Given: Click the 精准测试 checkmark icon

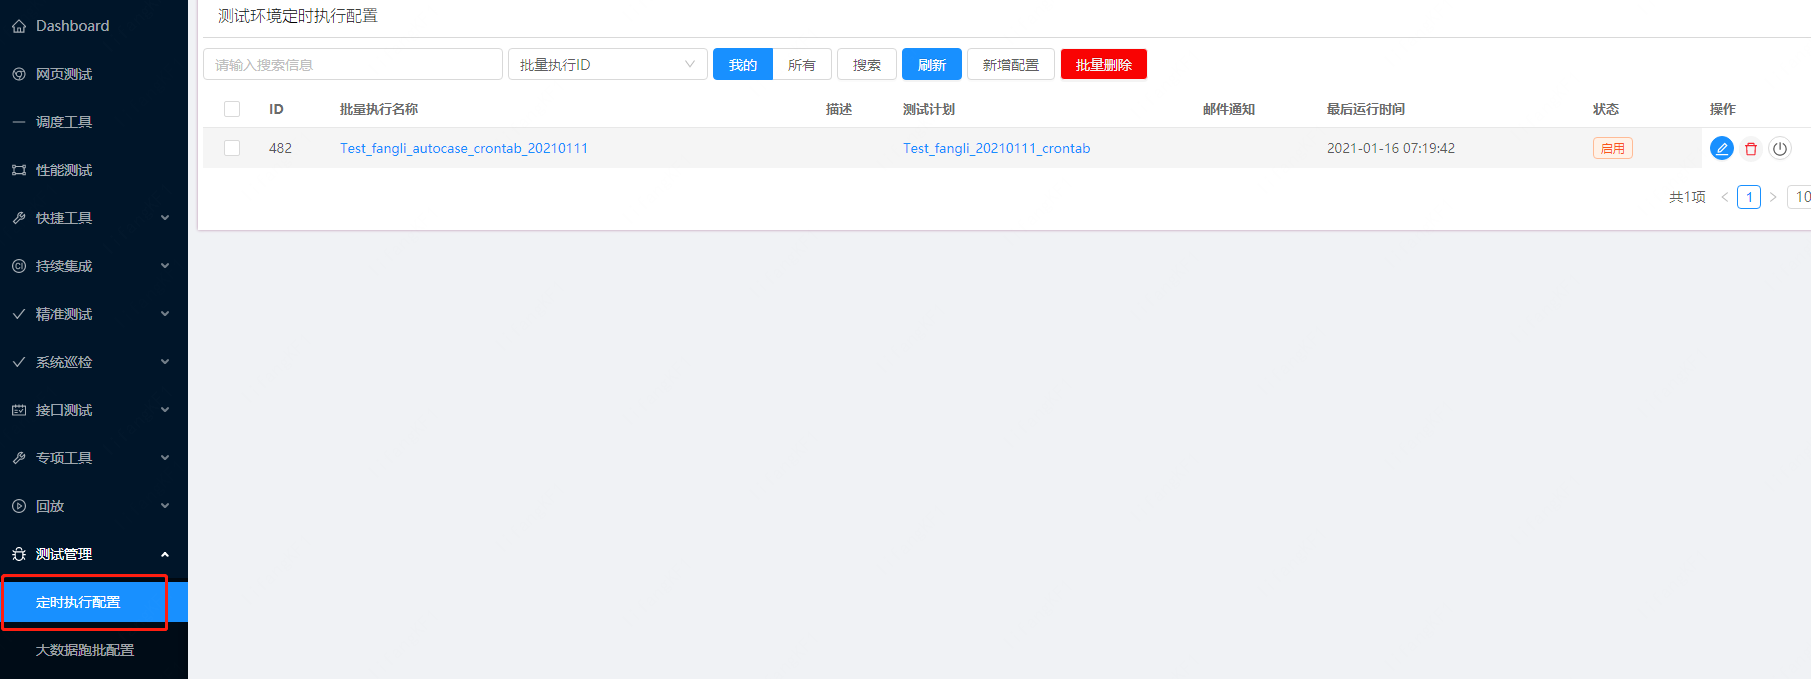Looking at the screenshot, I should tap(19, 314).
